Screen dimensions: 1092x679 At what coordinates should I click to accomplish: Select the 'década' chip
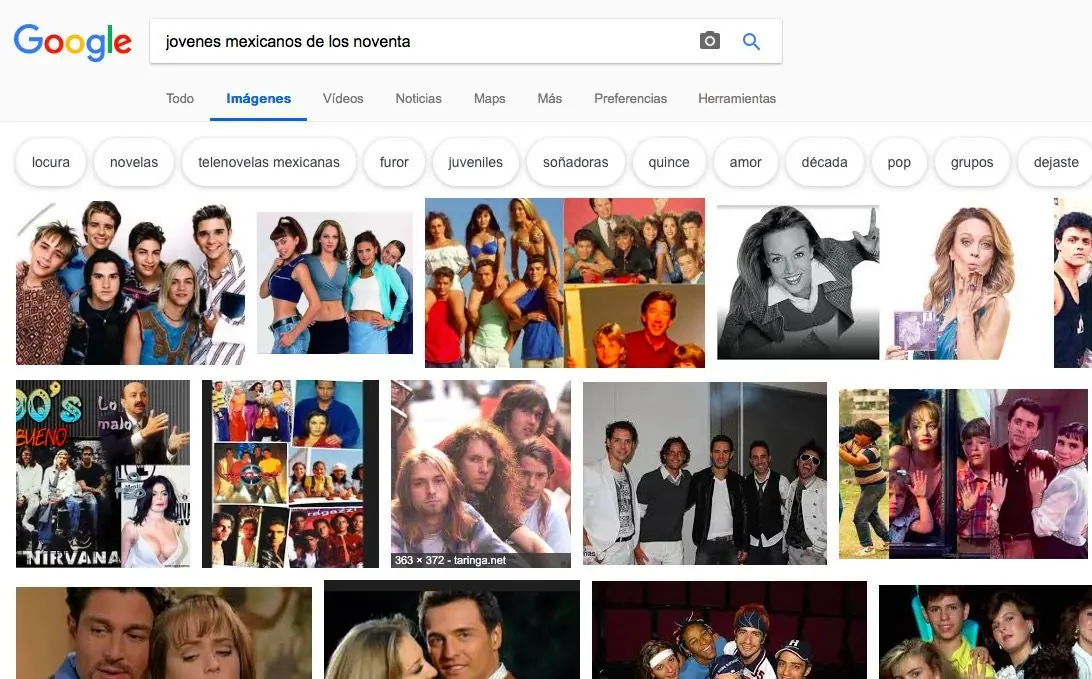pyautogui.click(x=825, y=162)
